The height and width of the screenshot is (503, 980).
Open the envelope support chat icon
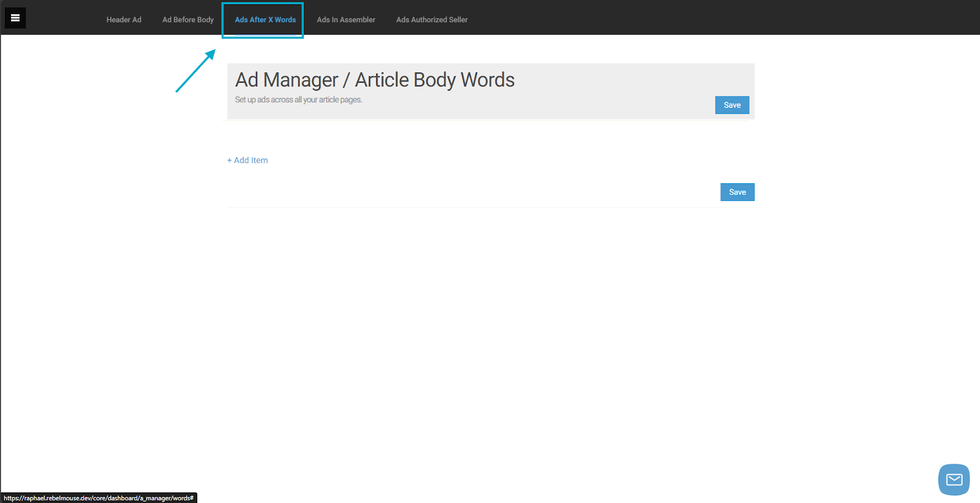(x=953, y=479)
